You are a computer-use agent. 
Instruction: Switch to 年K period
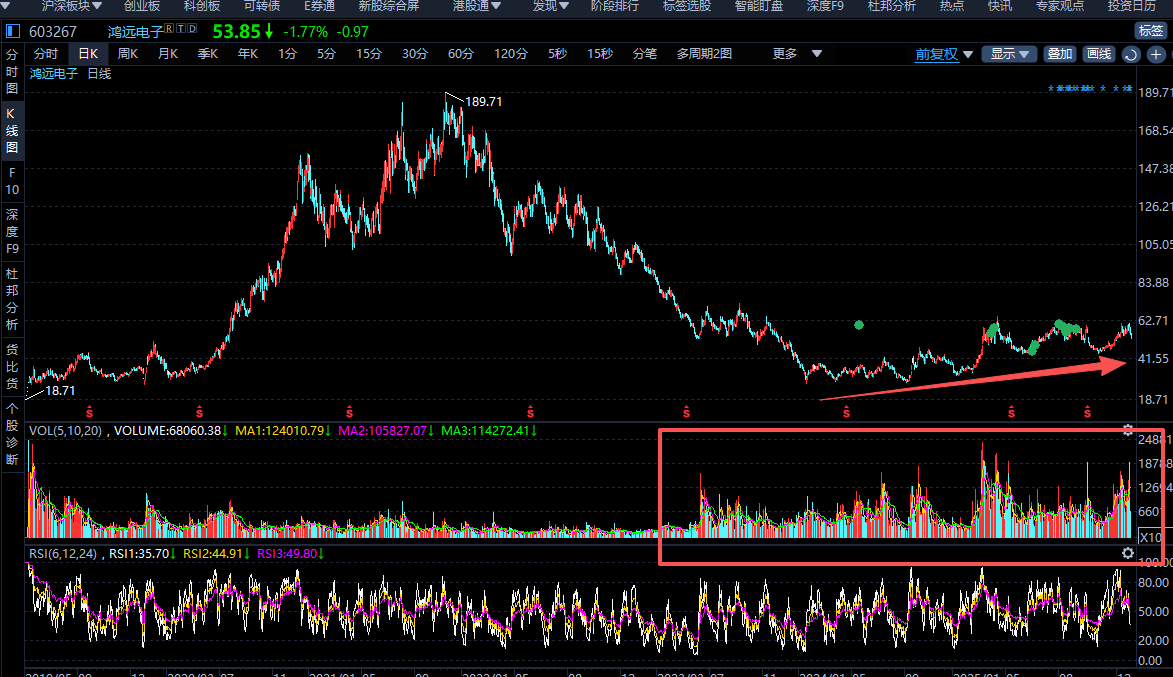(248, 54)
